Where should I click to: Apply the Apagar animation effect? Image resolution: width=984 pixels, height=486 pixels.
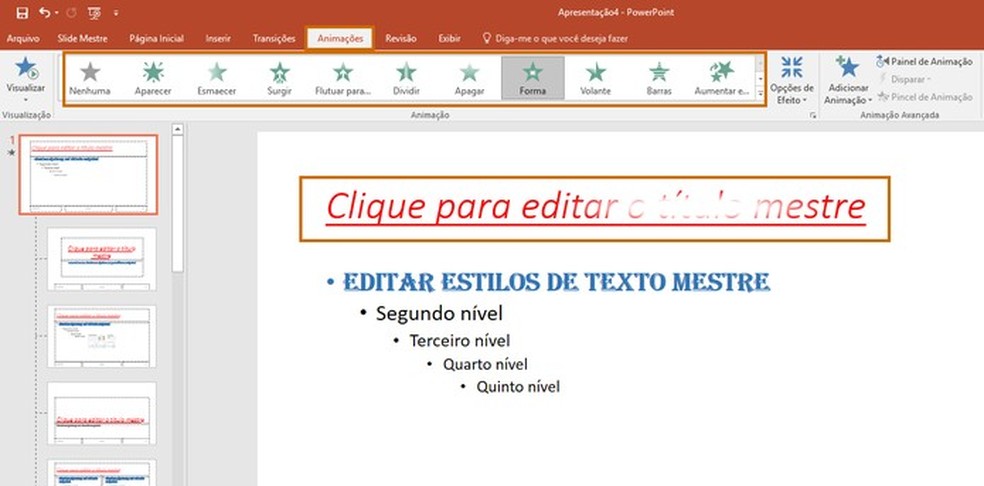(469, 78)
